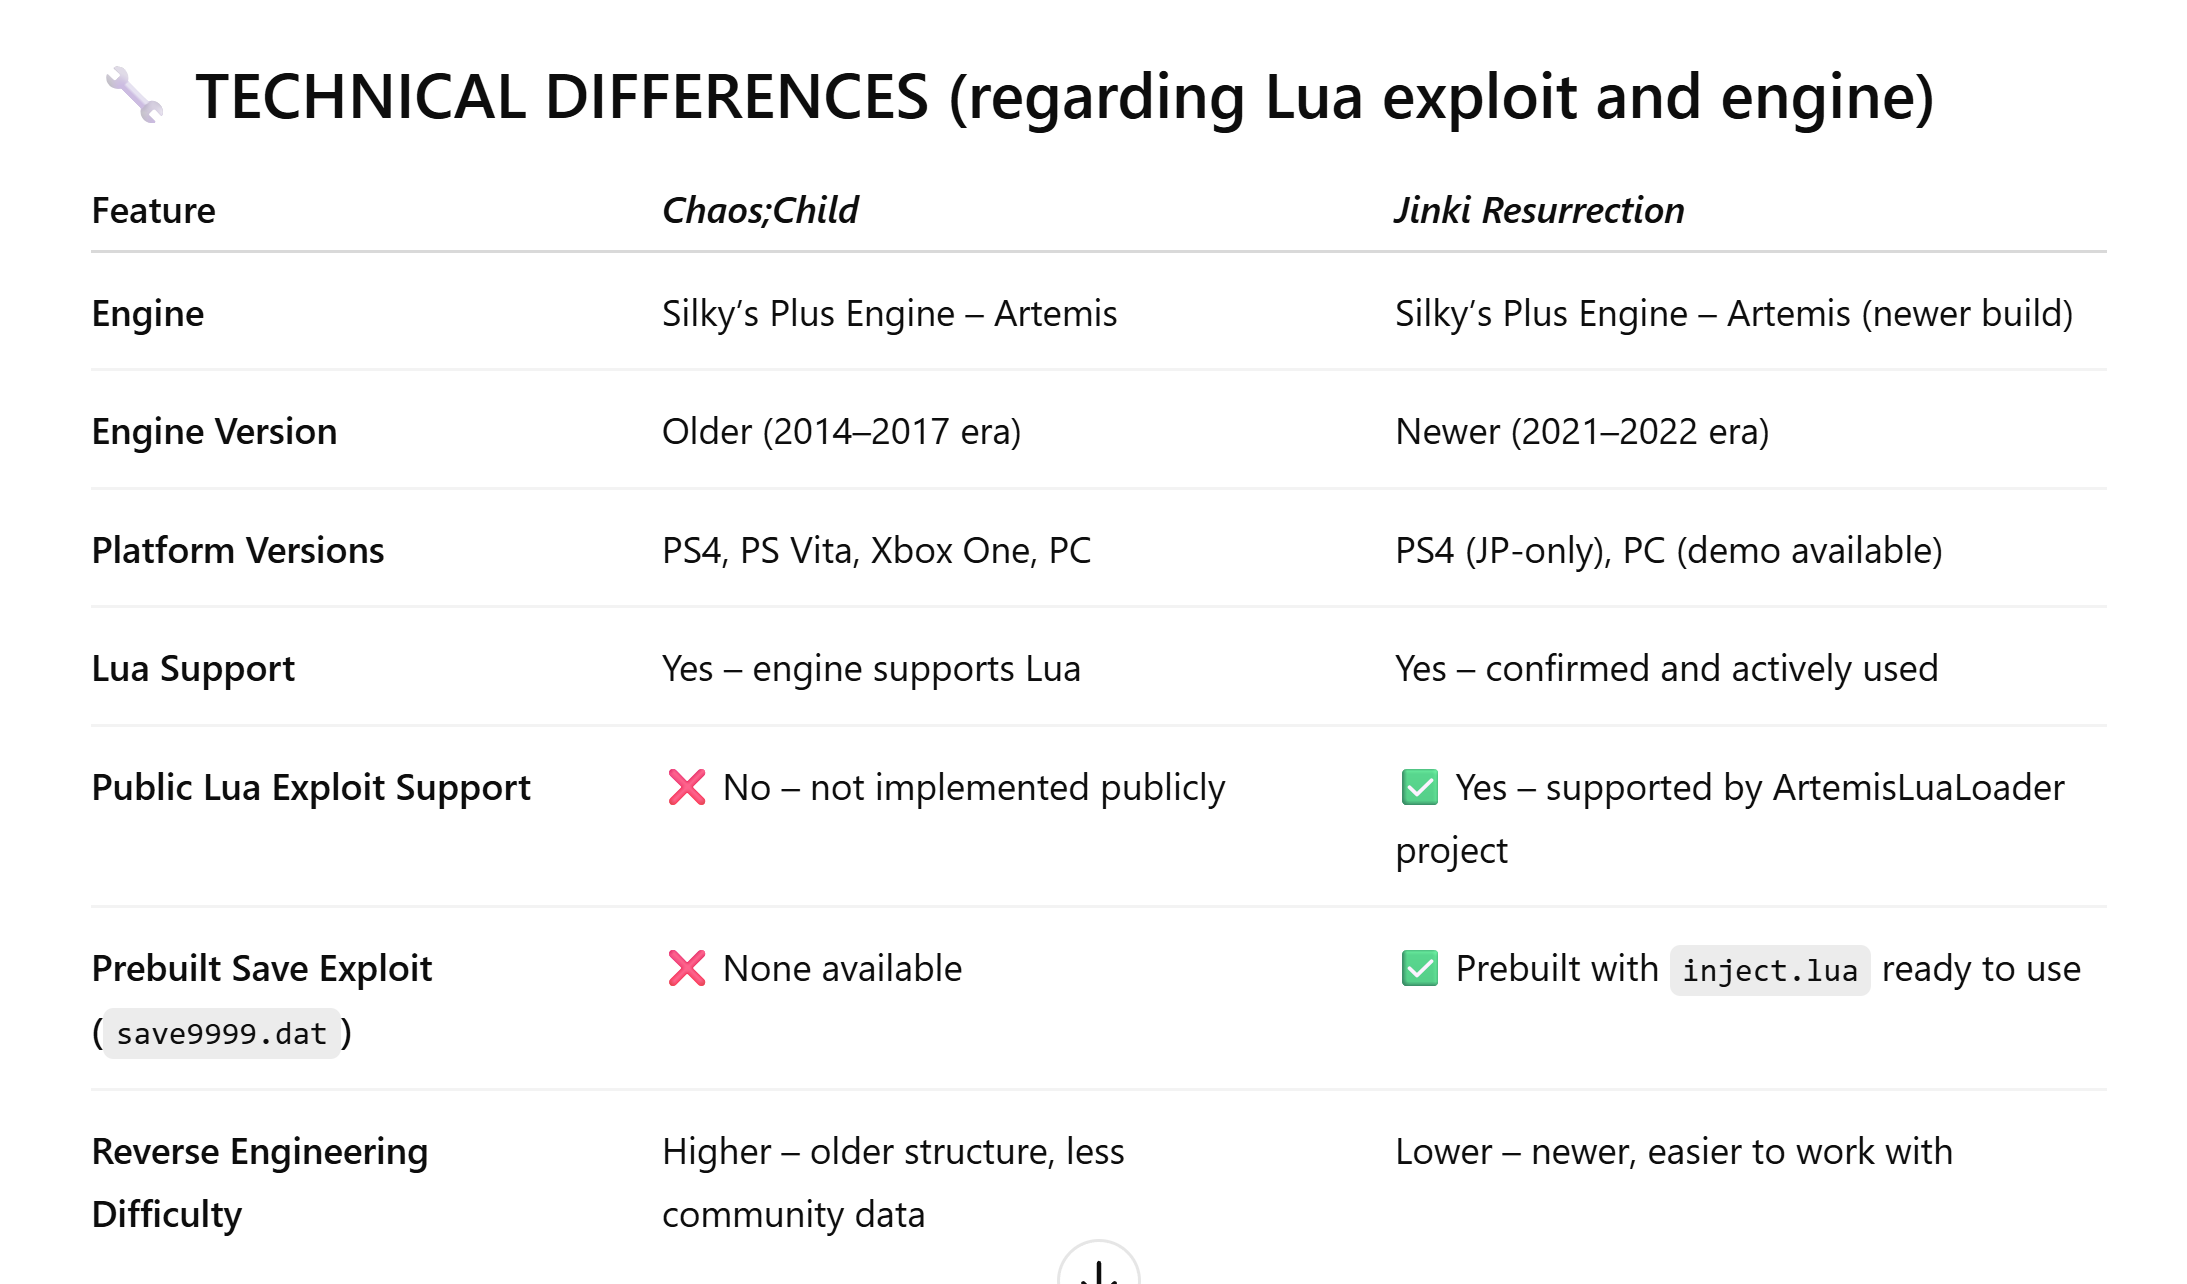Image resolution: width=2187 pixels, height=1284 pixels.
Task: Click the red cross beside 'None available'
Action: (687, 968)
